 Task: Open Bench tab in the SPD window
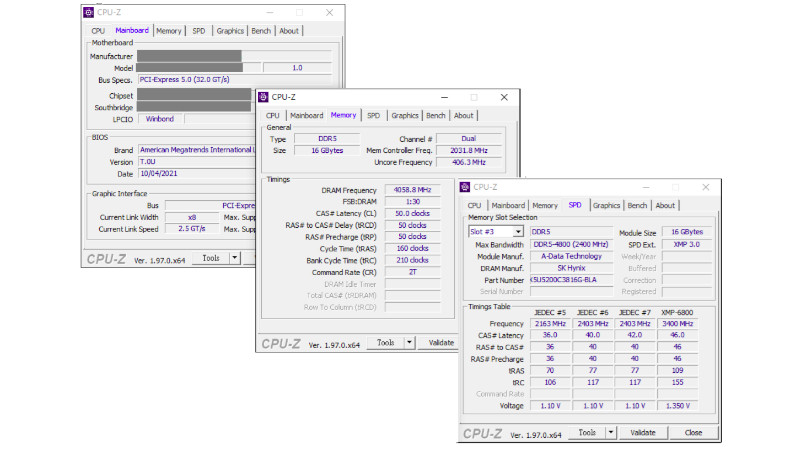pos(637,205)
